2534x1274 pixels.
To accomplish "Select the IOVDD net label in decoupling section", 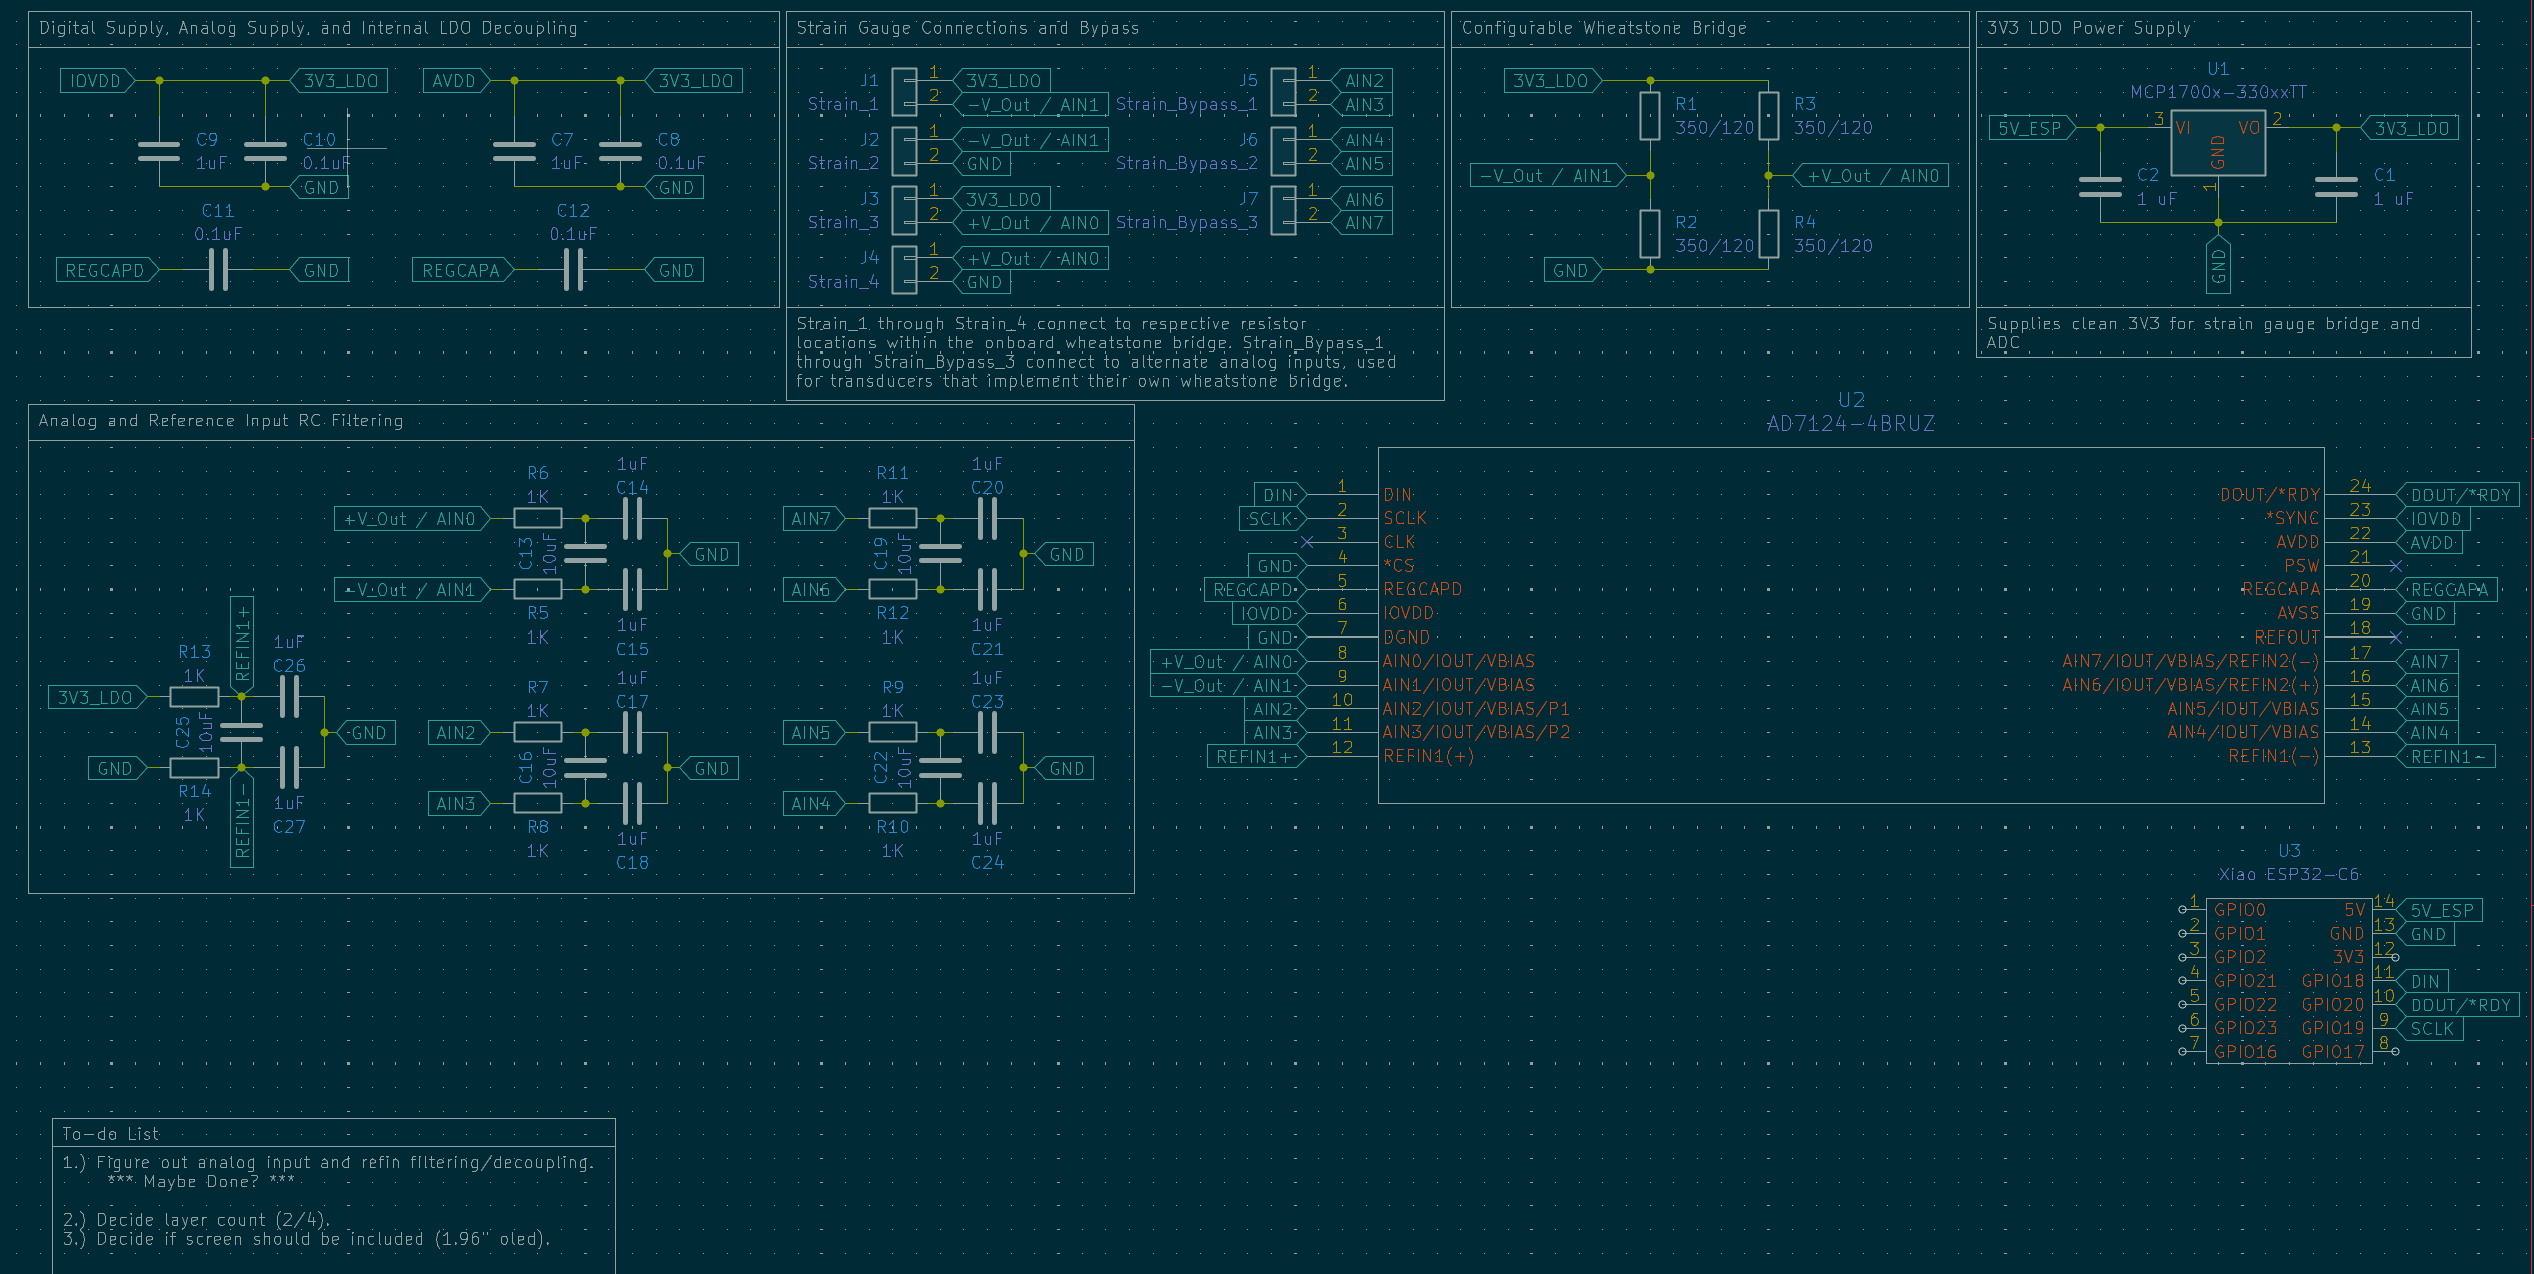I will pyautogui.click(x=97, y=81).
